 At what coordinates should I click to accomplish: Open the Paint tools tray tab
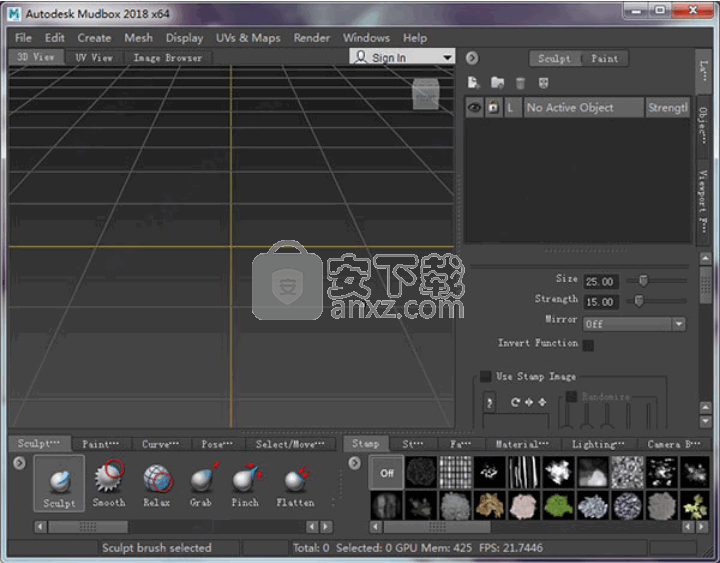coord(101,444)
